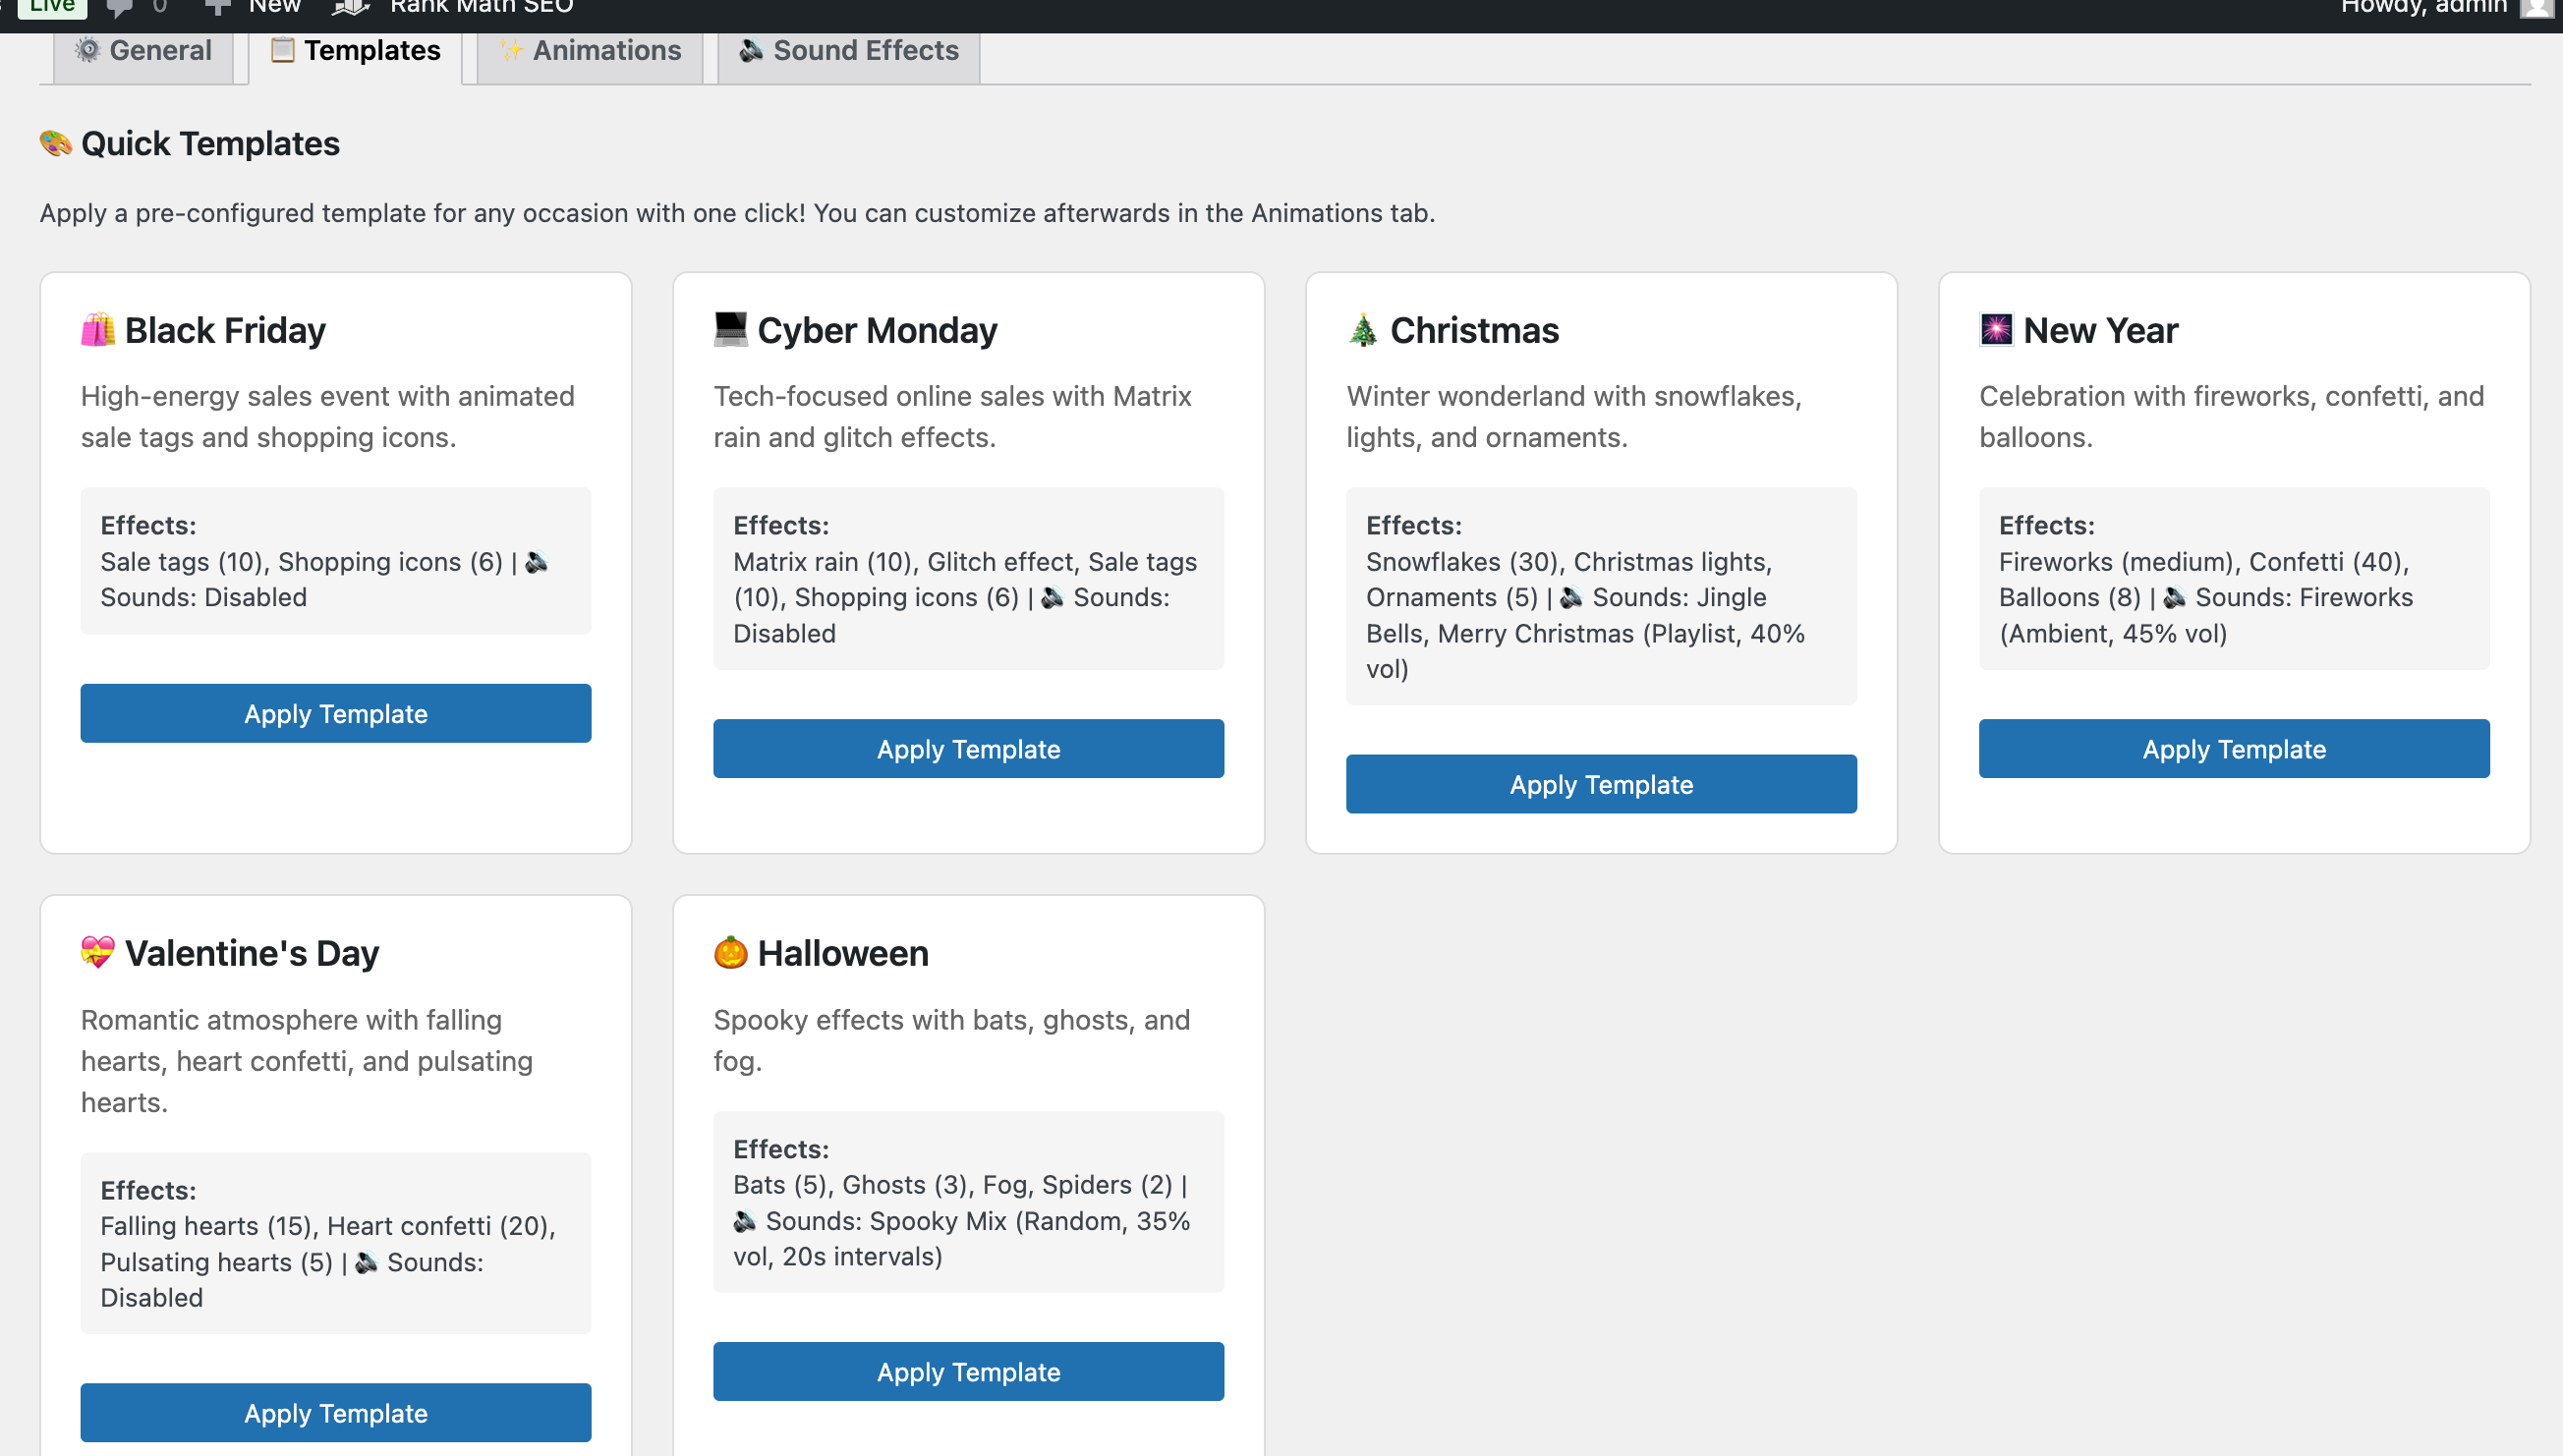This screenshot has width=2563, height=1456.
Task: Switch to the Animations tab
Action: (590, 51)
